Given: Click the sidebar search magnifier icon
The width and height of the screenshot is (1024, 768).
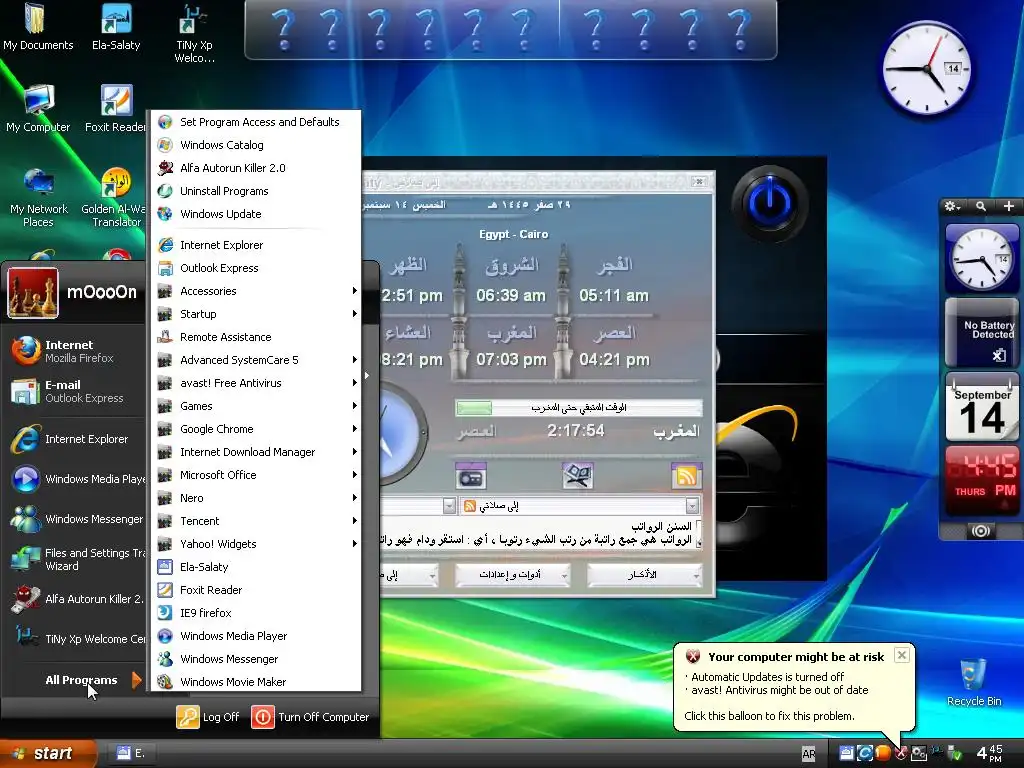Looking at the screenshot, I should (x=981, y=206).
